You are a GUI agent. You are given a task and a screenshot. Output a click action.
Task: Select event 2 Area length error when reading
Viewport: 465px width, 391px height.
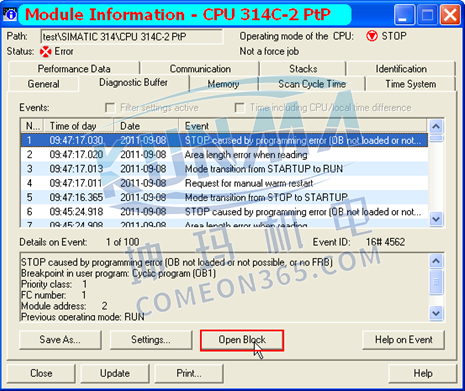[224, 155]
